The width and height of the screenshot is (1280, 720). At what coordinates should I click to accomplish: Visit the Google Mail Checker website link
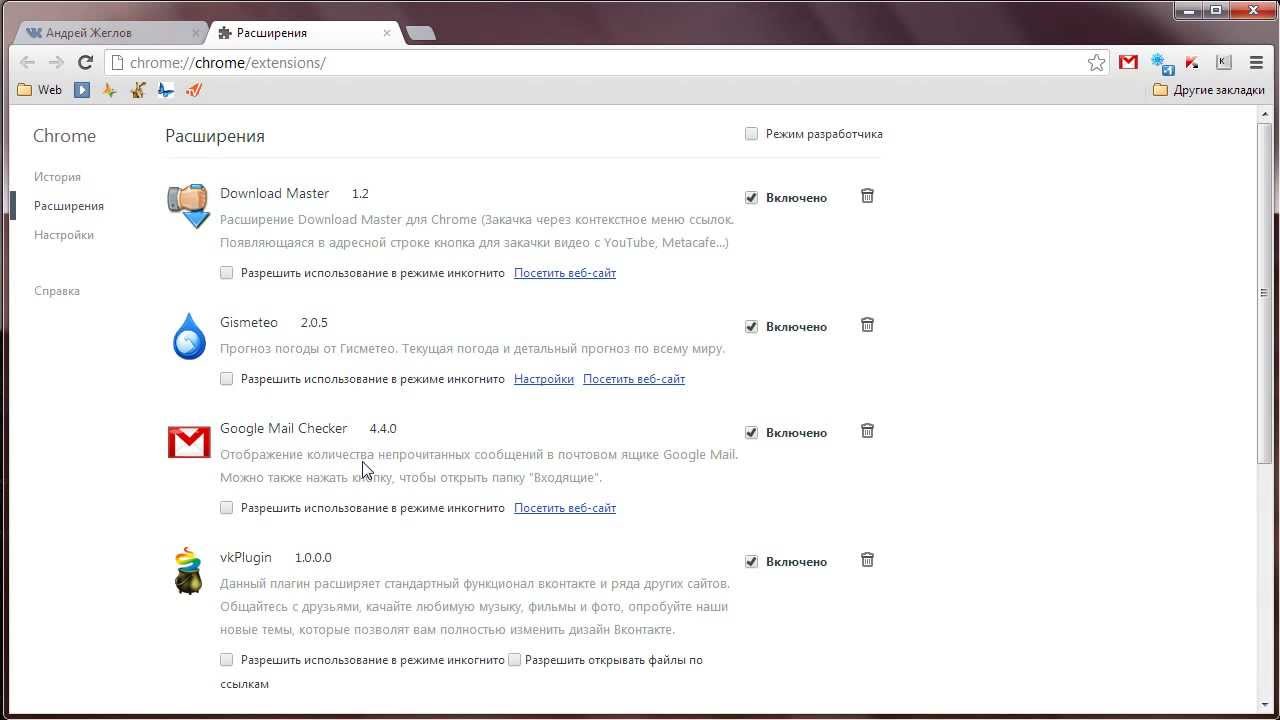tap(565, 508)
